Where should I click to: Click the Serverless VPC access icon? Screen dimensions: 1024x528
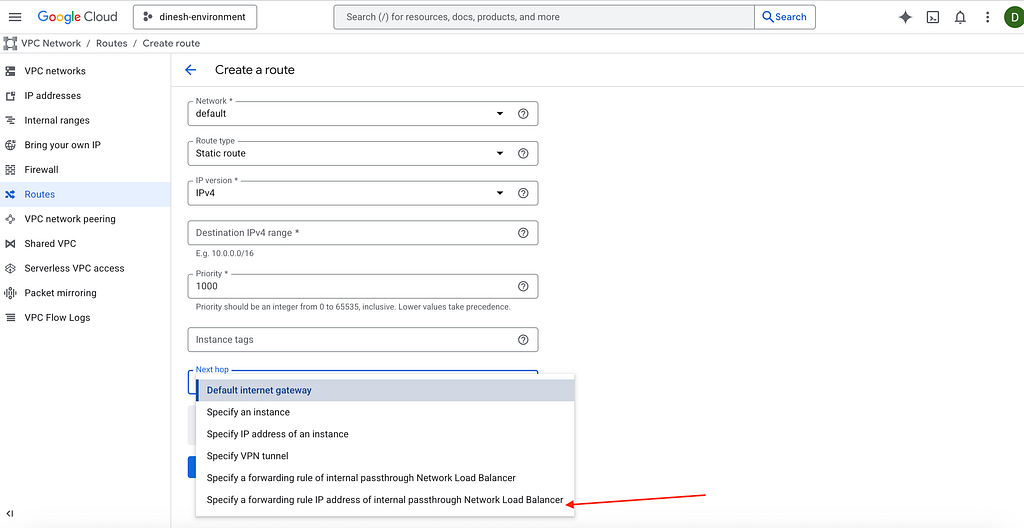point(10,269)
